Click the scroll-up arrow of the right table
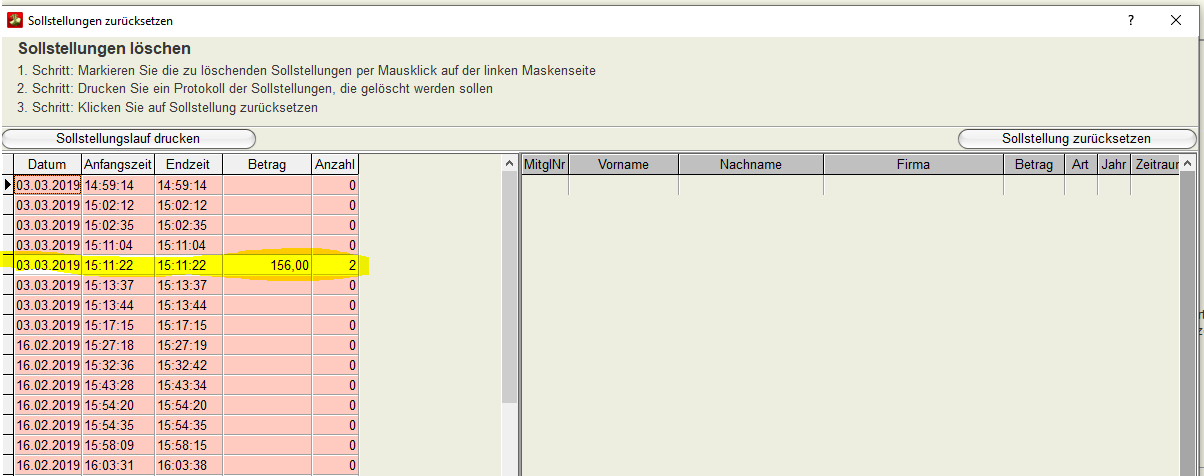 point(1187,164)
